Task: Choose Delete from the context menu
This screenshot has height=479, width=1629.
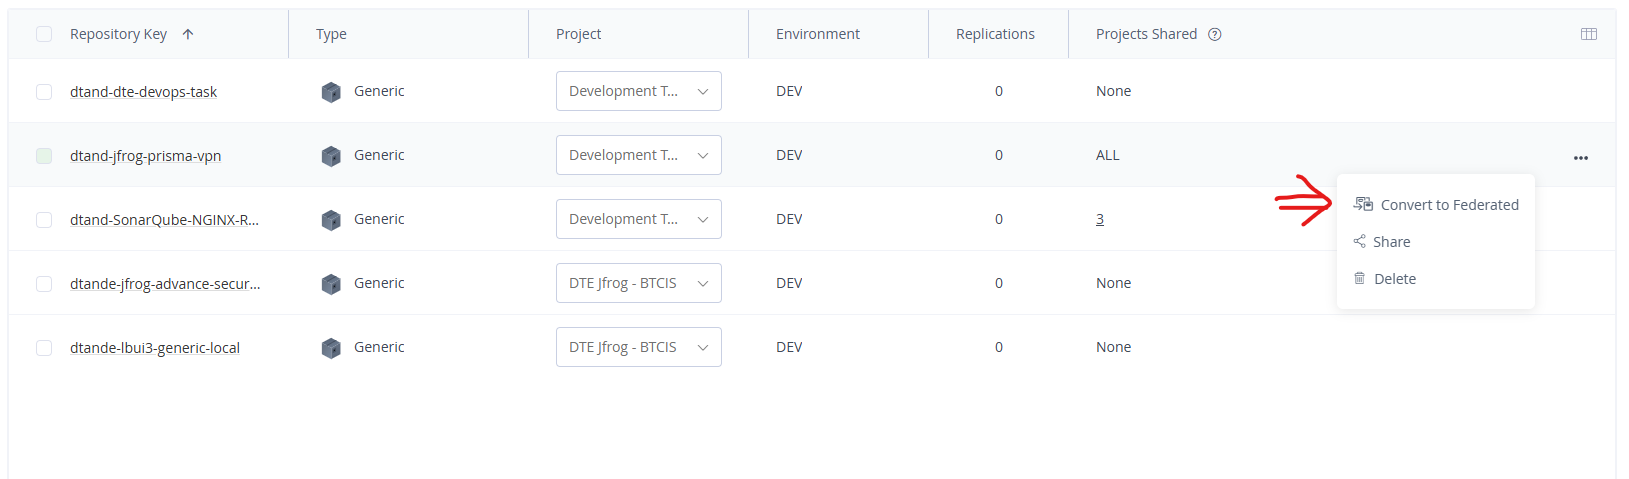Action: (x=1436, y=279)
